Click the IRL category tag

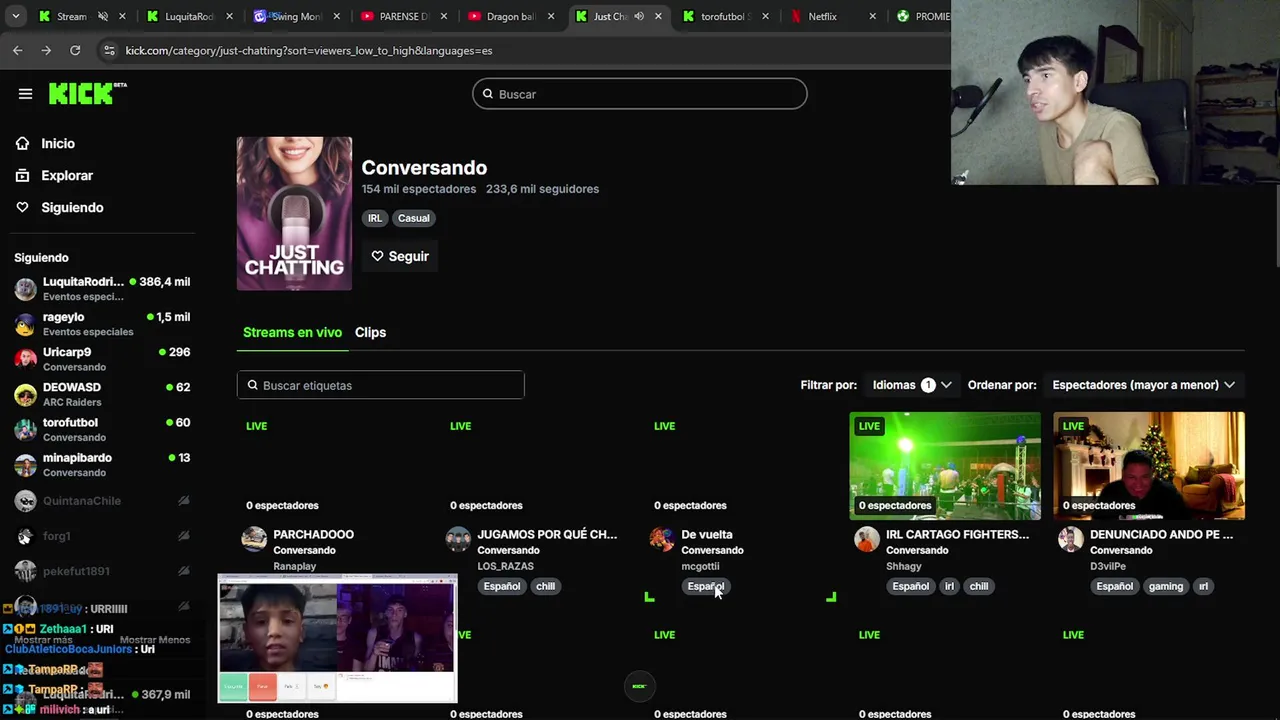[375, 218]
